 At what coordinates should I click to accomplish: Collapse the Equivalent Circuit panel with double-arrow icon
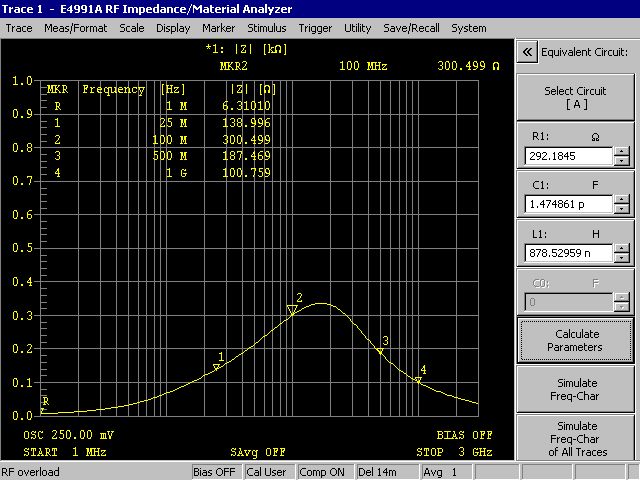point(527,52)
